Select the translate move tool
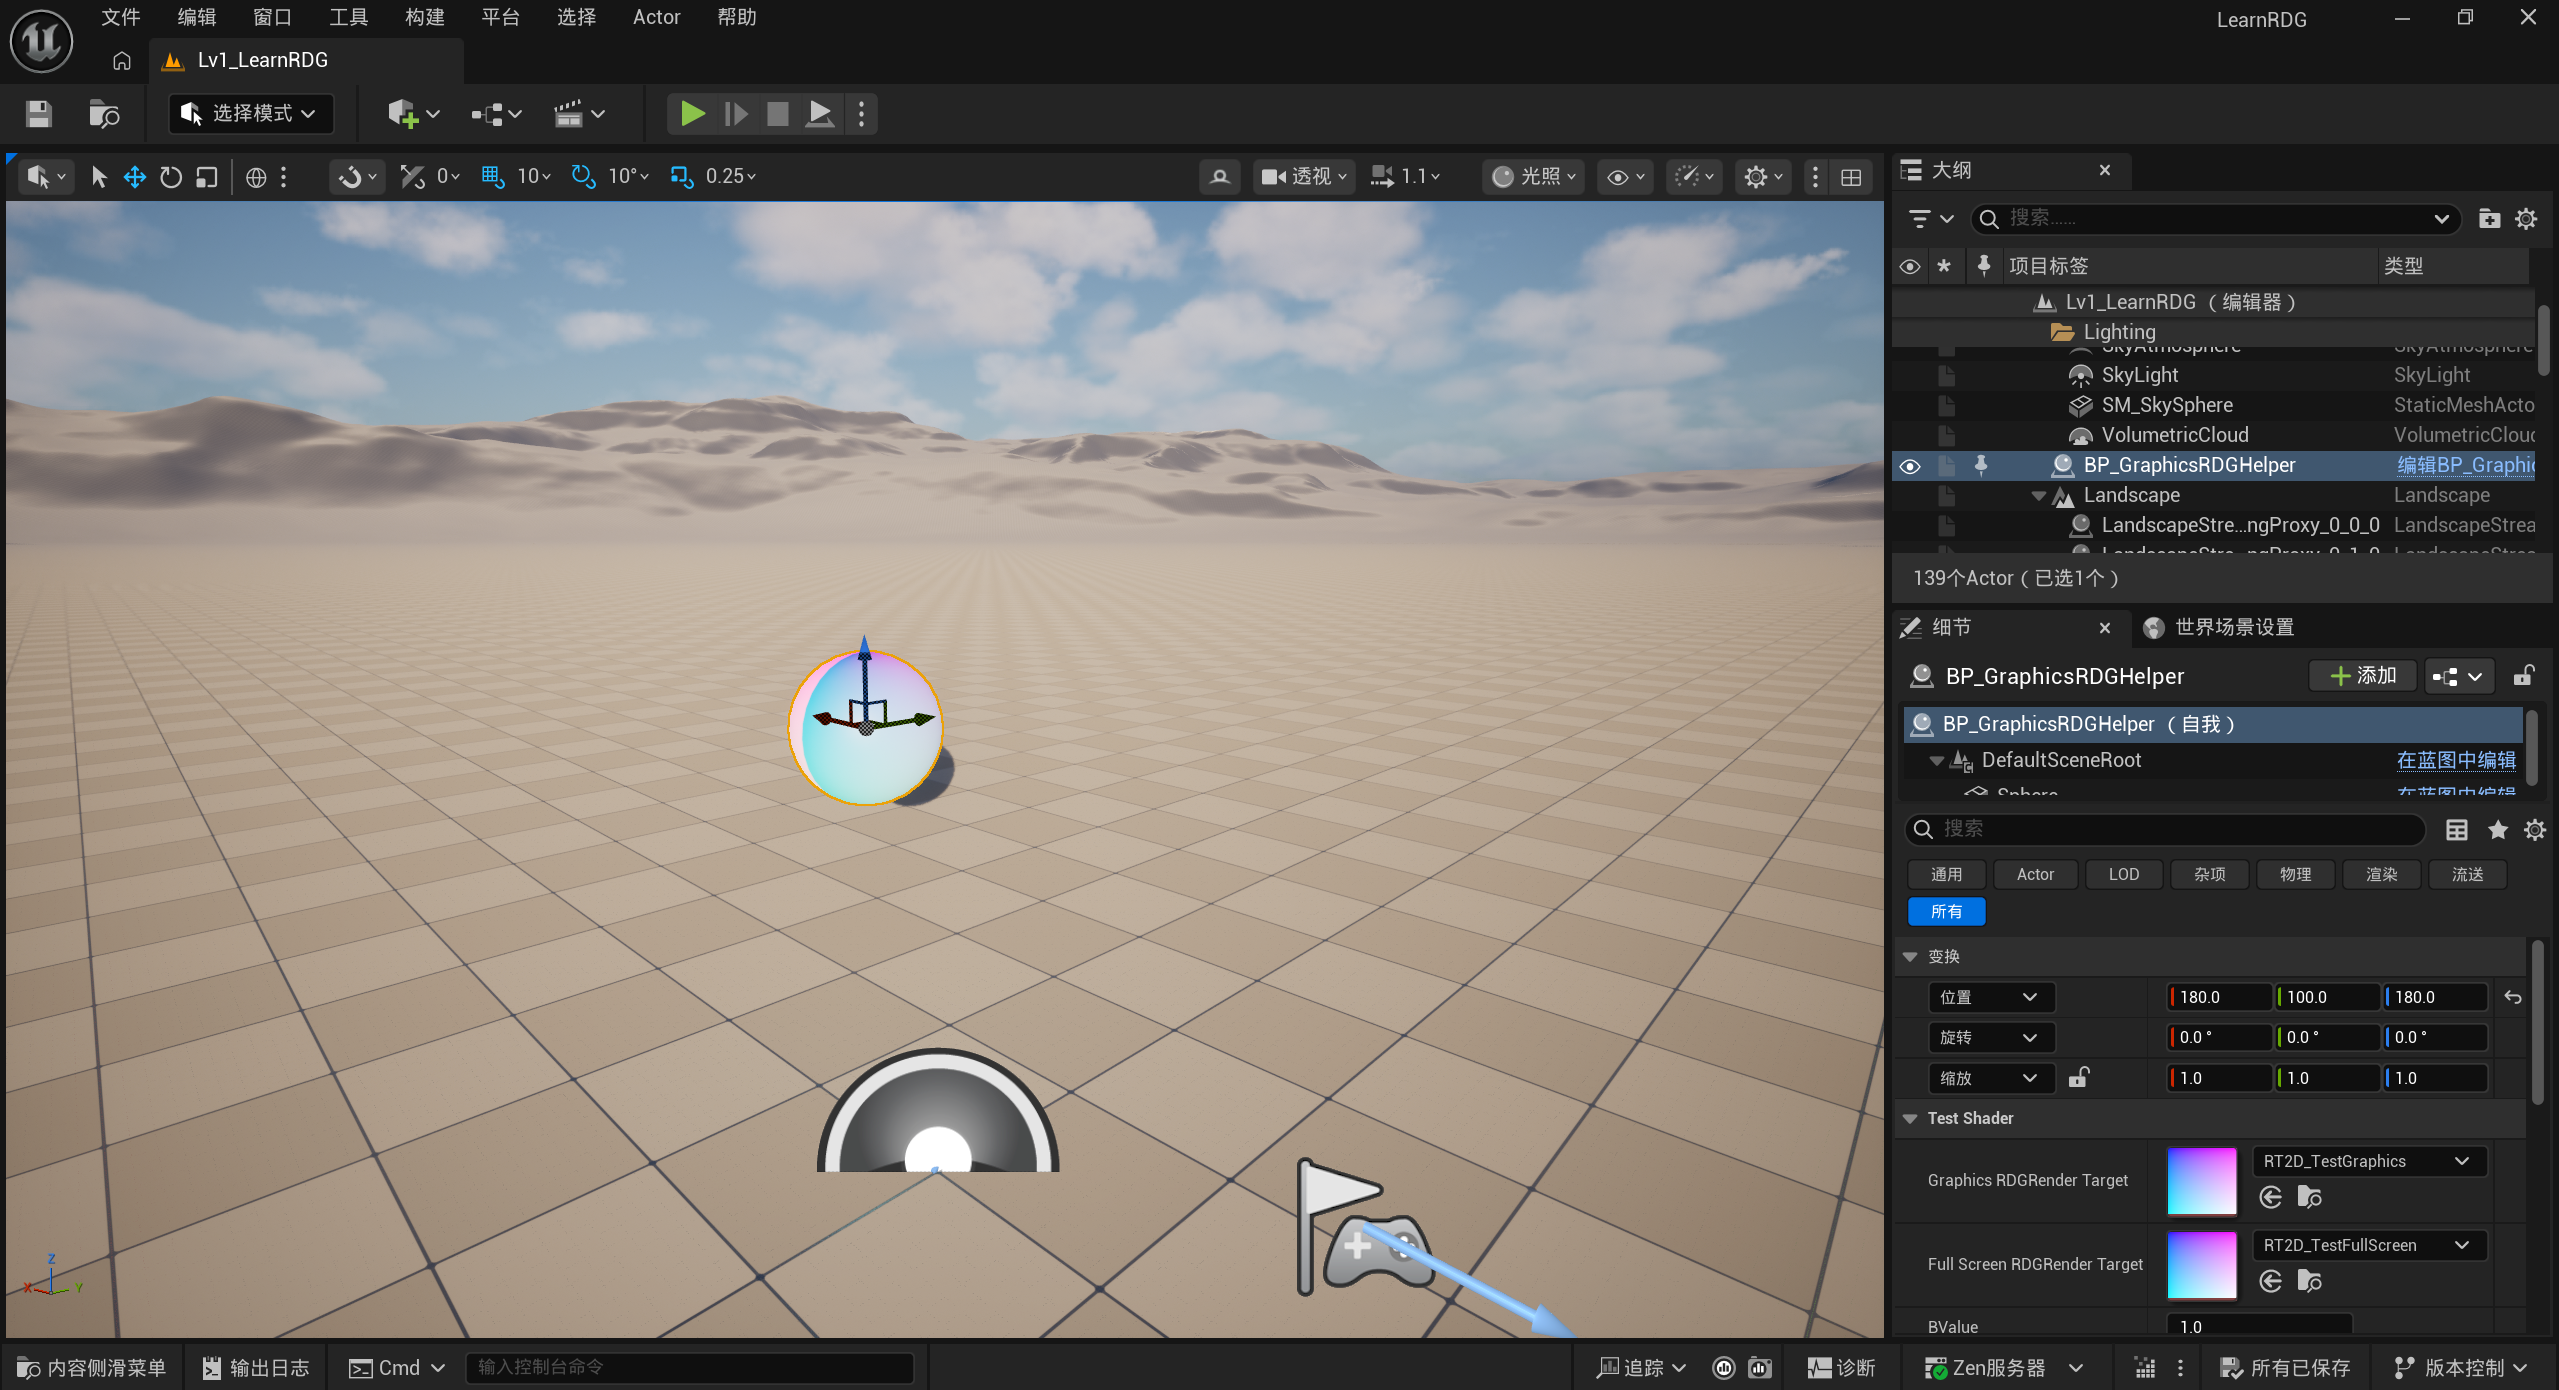Screen dimensions: 2559x1390 pyautogui.click(x=135, y=177)
